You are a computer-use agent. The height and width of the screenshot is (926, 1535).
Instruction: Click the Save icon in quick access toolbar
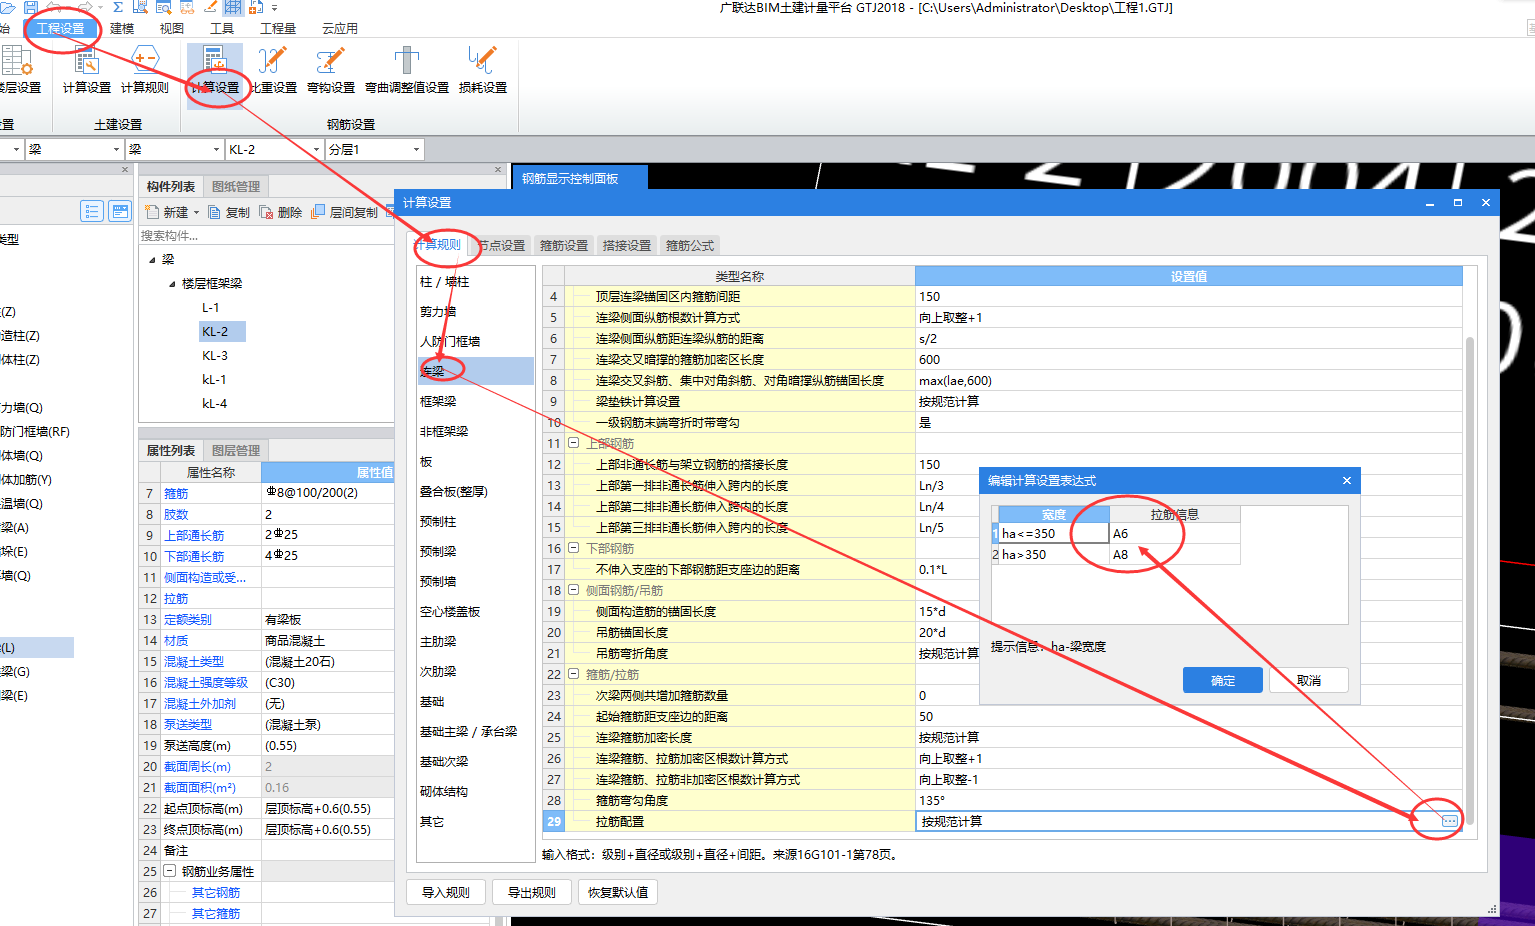point(31,7)
